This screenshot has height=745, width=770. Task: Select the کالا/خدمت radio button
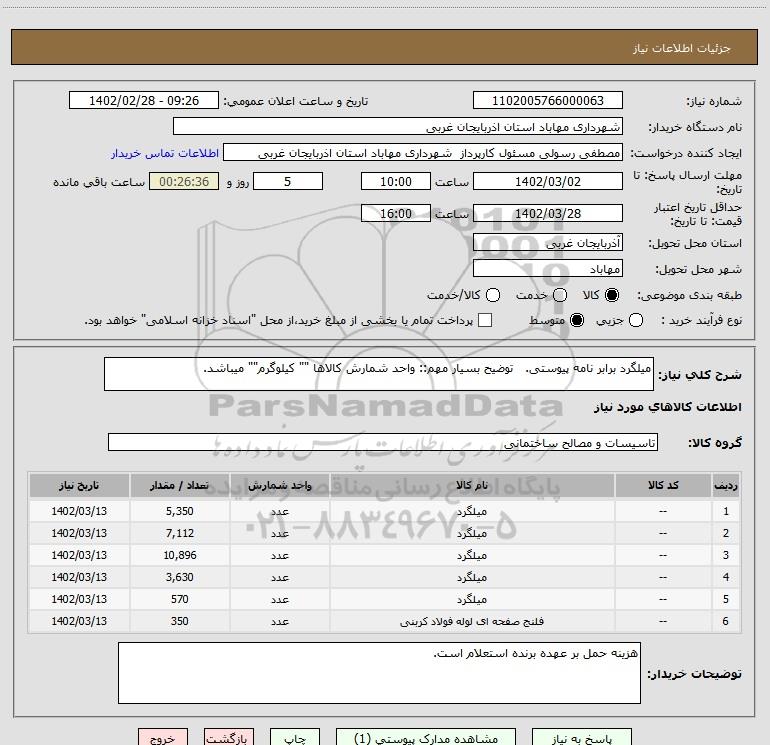(x=493, y=295)
